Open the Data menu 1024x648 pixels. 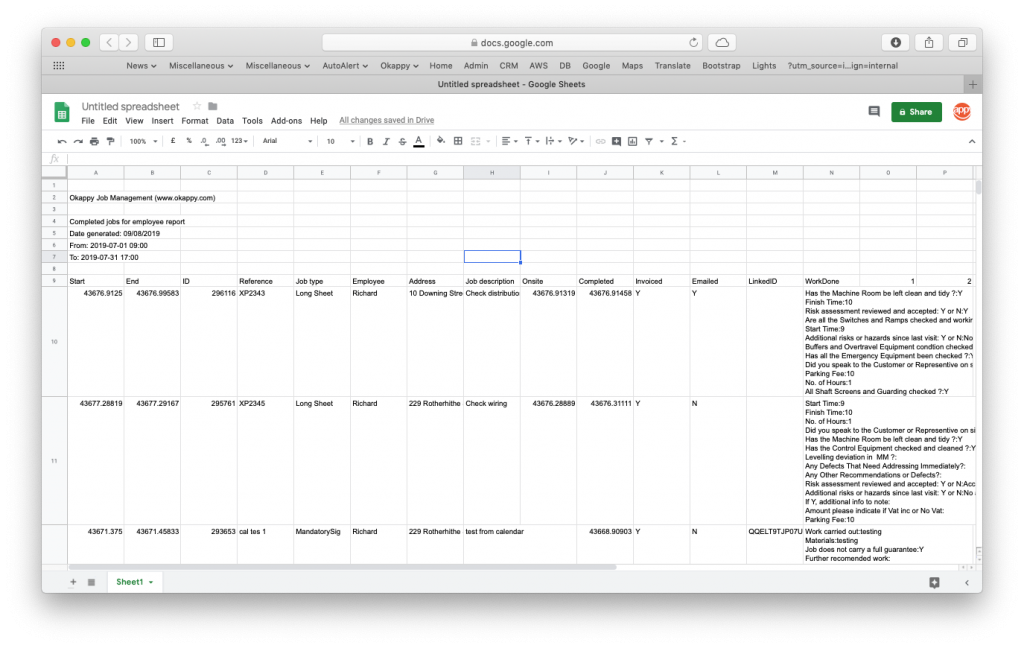pos(225,121)
